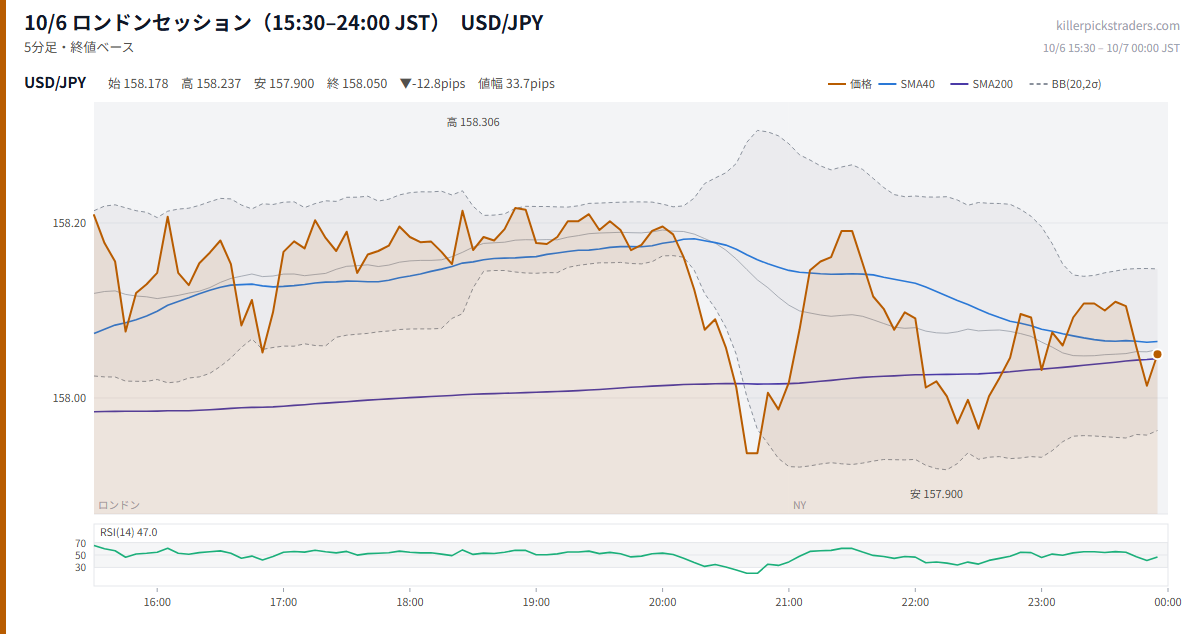Toggle the BB(20,2σ) legend entry
Image resolution: width=1200 pixels, height=634 pixels.
1065,84
